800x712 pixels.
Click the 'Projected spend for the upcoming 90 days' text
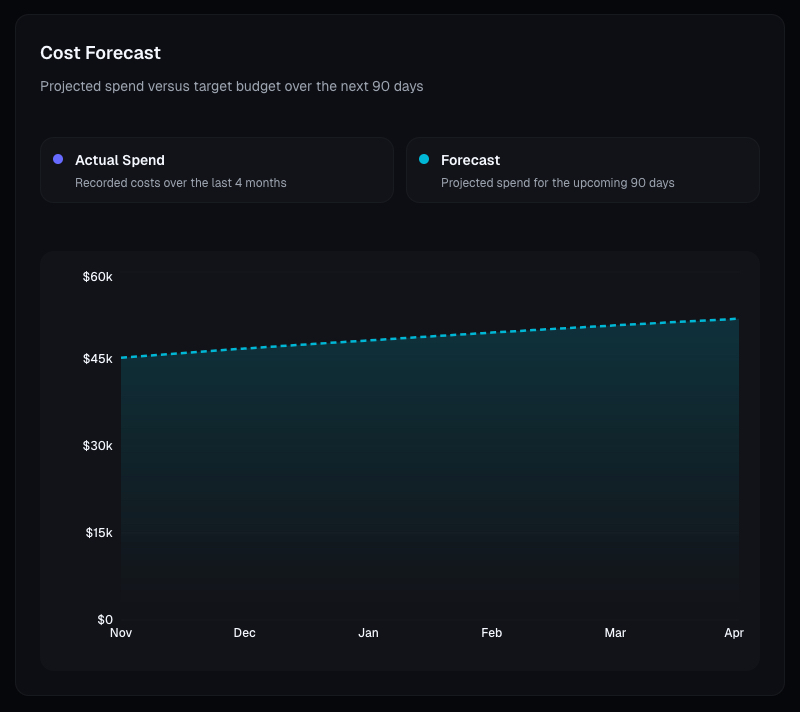click(557, 183)
